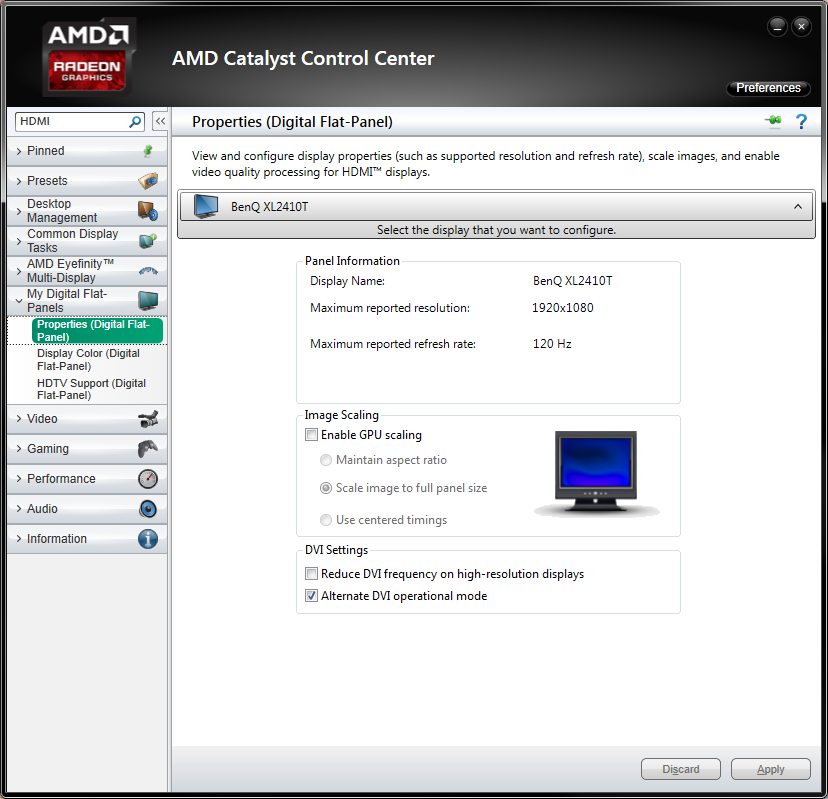The width and height of the screenshot is (828, 799).
Task: Click the blue Information icon
Action: point(148,539)
